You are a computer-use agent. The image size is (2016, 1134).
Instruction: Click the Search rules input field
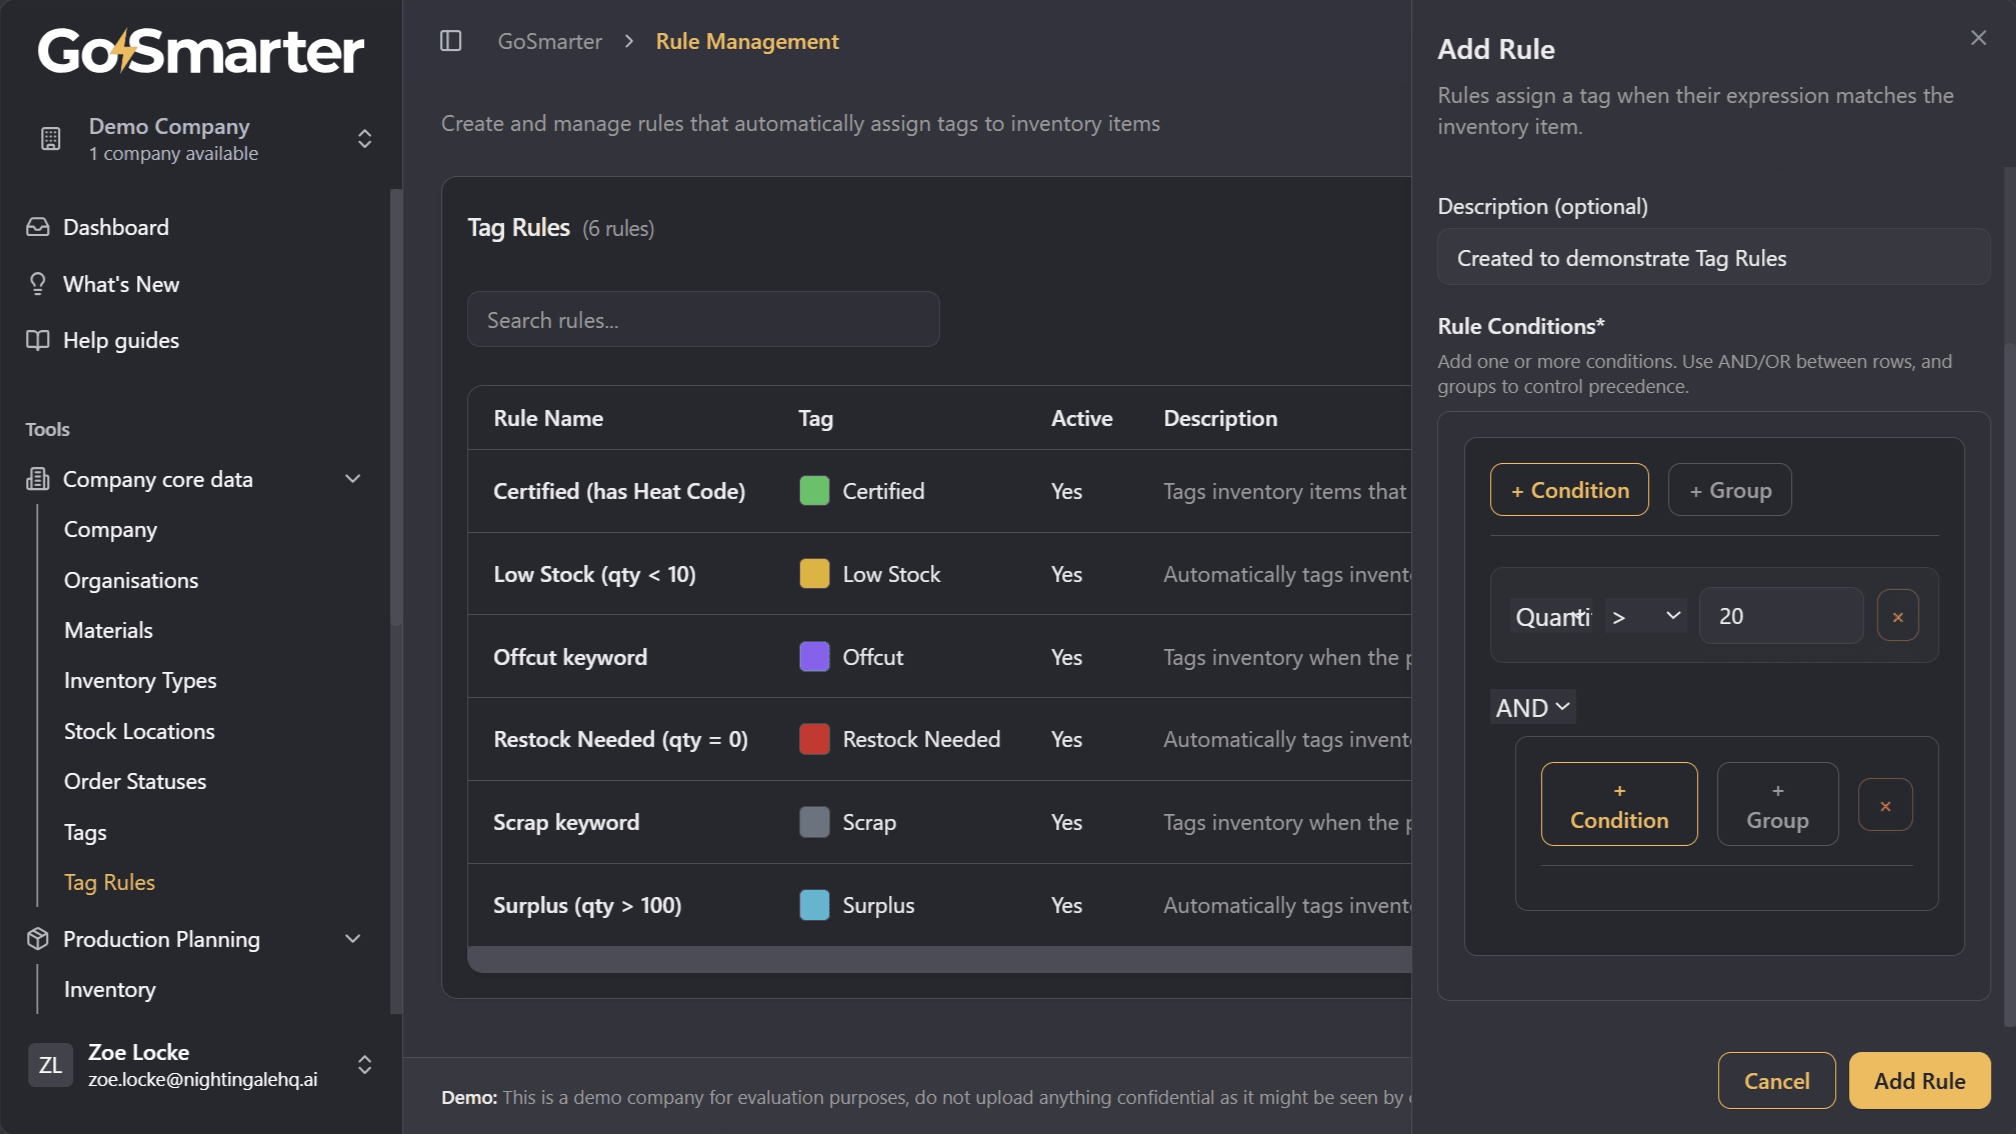[x=703, y=320]
